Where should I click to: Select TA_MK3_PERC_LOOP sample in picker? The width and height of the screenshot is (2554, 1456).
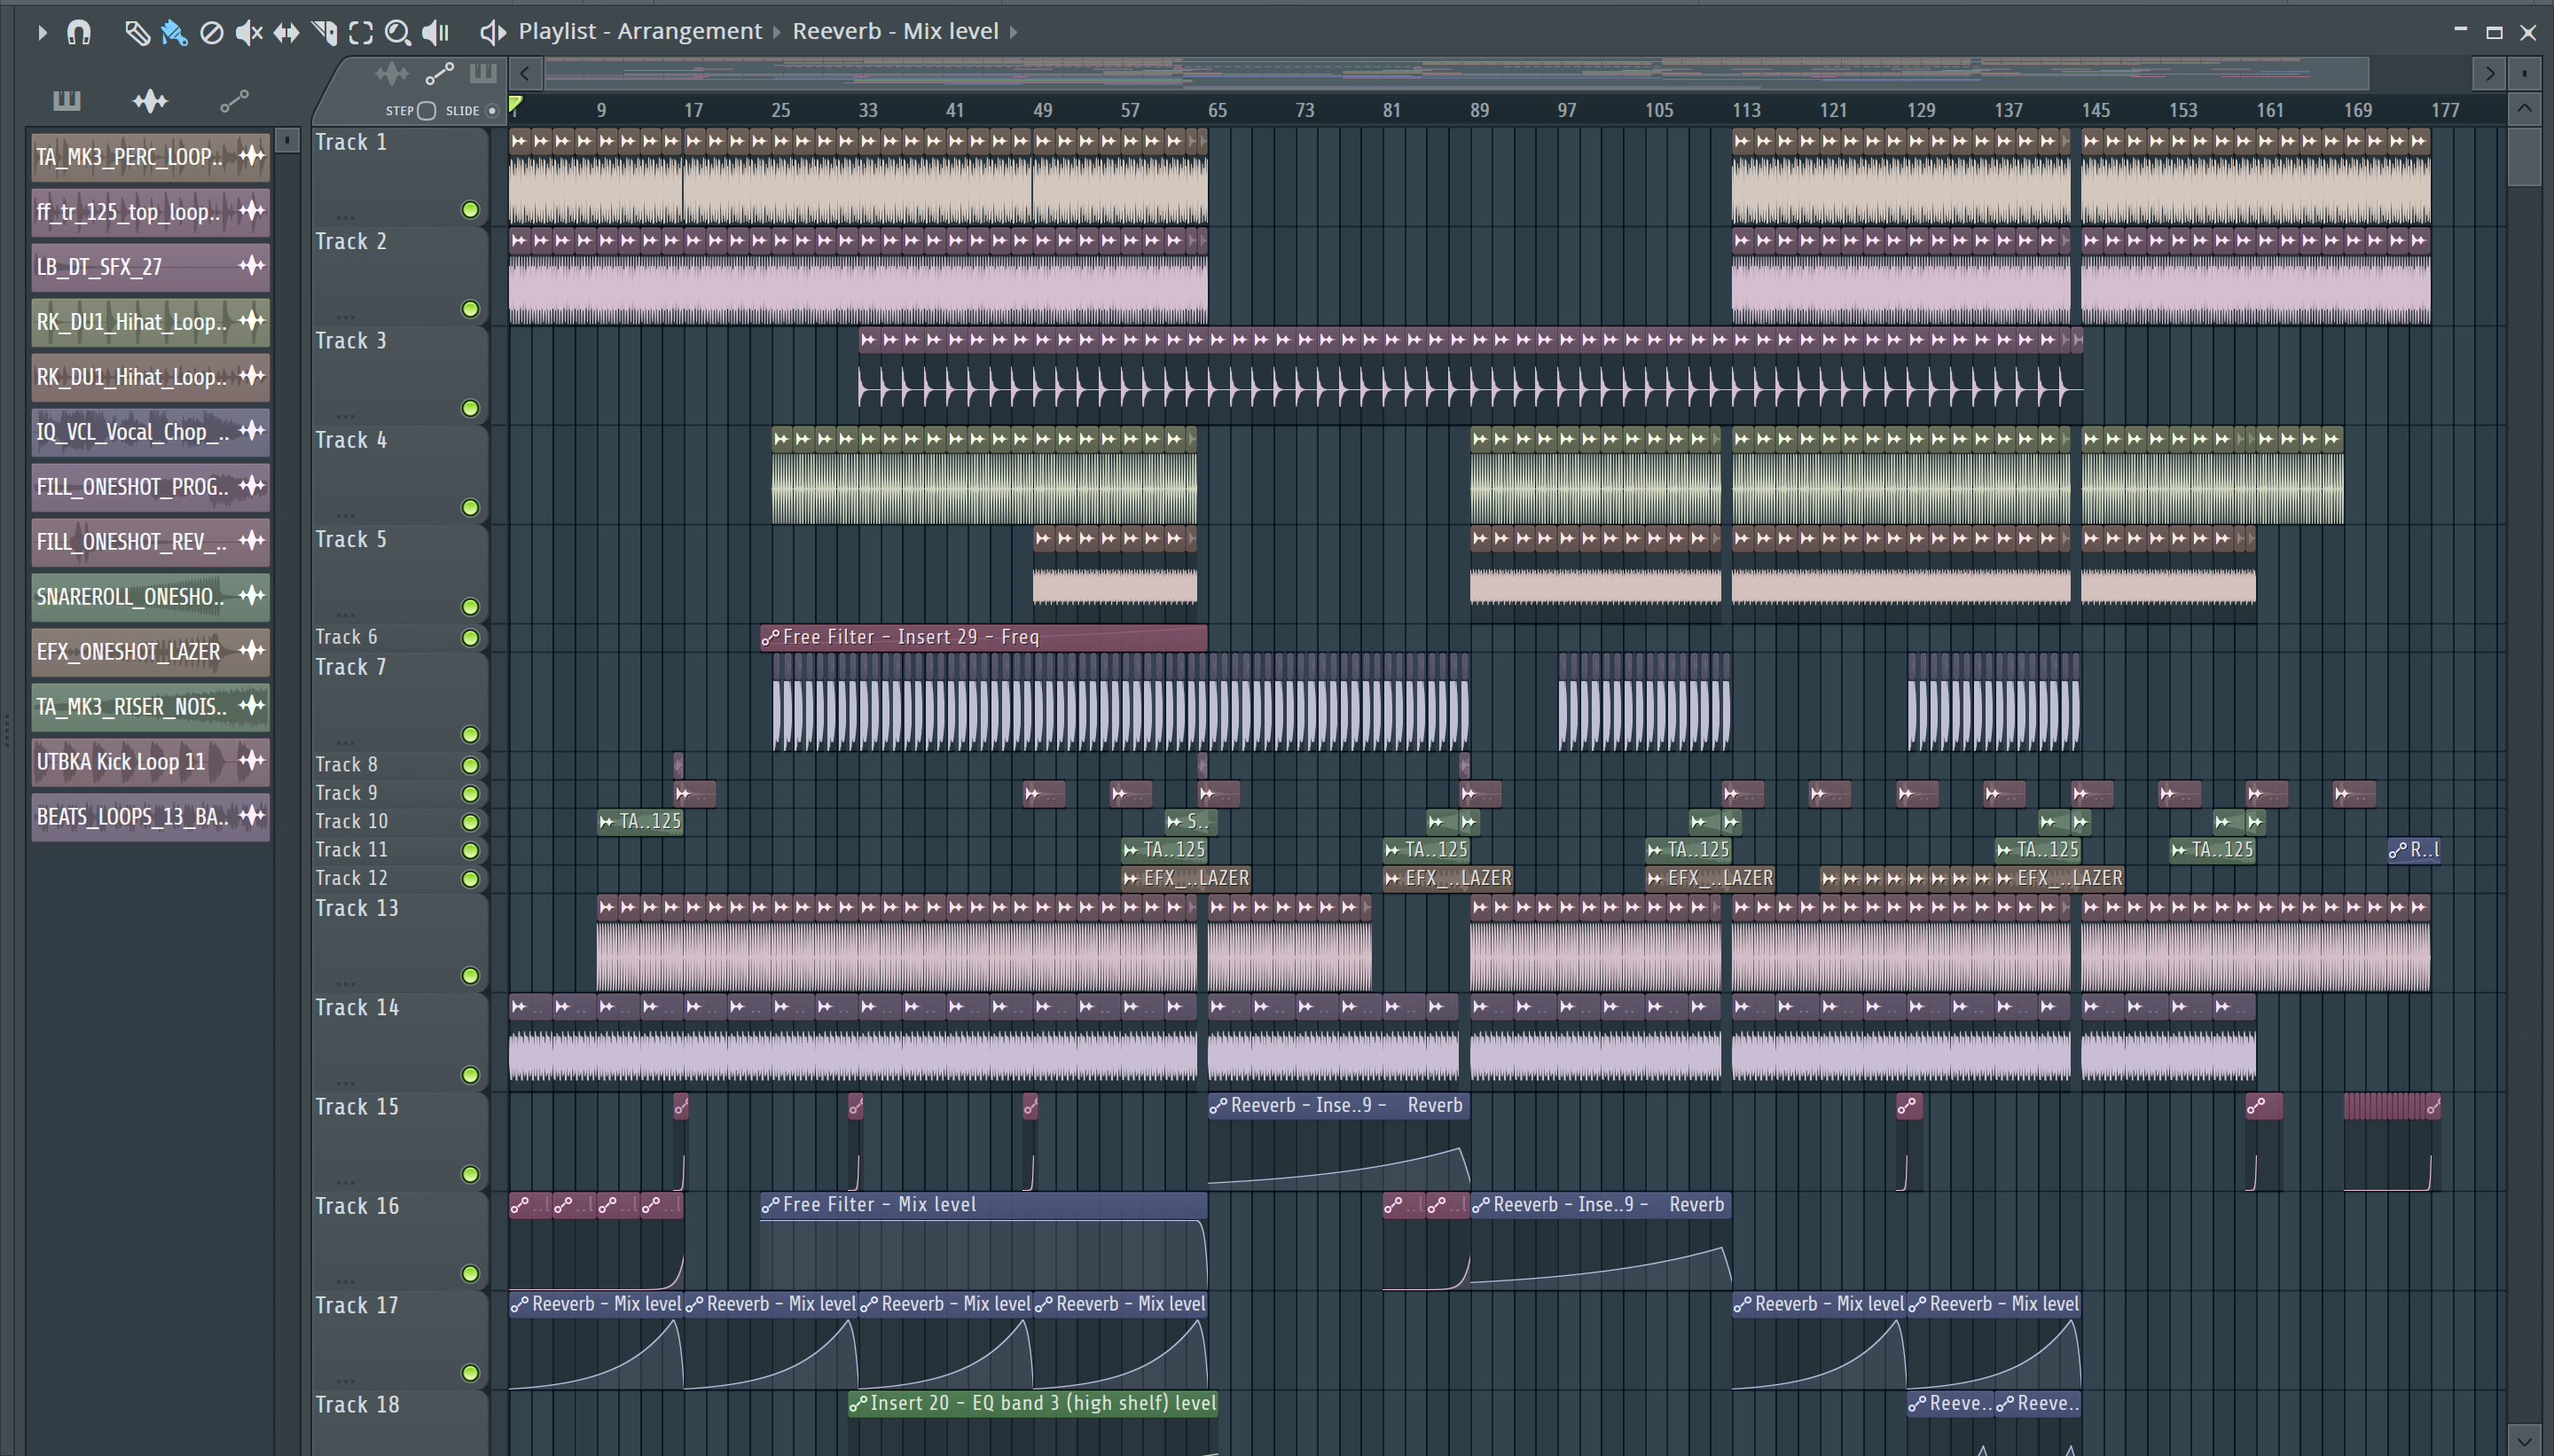(150, 156)
